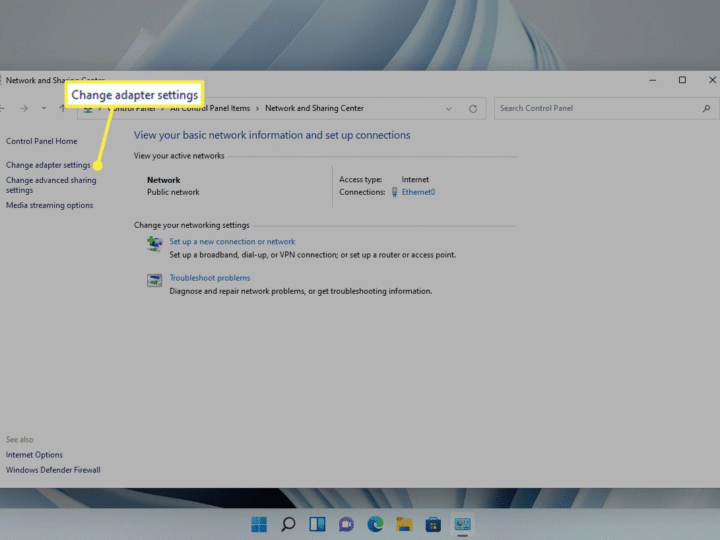720x540 pixels.
Task: Launch the Chat app from the taskbar
Action: (346, 524)
